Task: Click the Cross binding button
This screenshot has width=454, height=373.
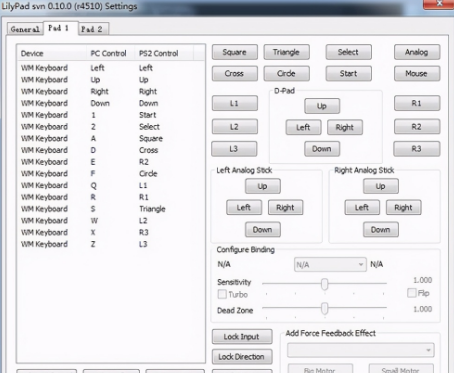Action: [x=235, y=74]
